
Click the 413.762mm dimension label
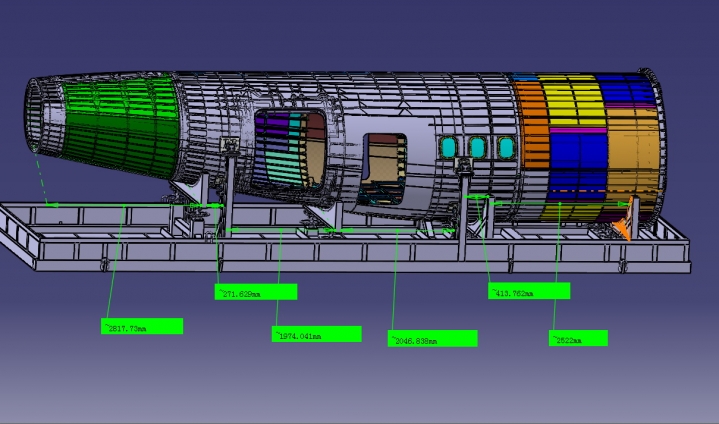528,292
